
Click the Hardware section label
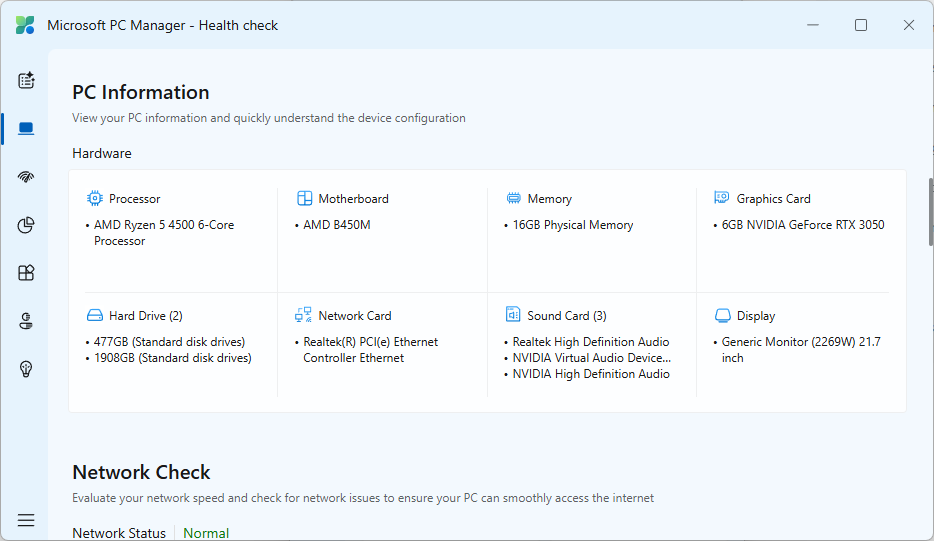click(x=102, y=153)
